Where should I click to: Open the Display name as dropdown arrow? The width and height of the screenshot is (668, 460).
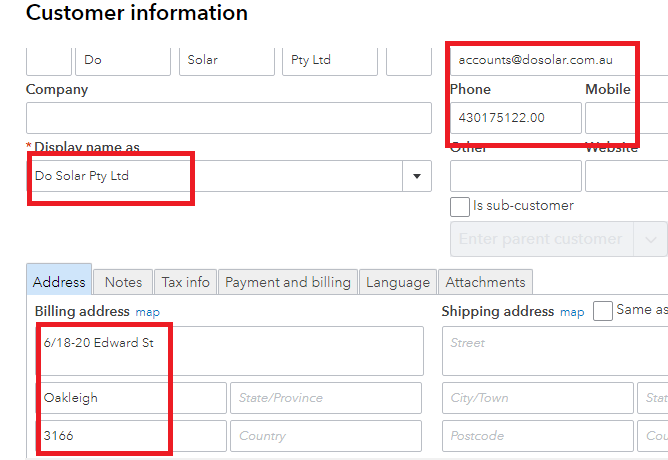click(417, 176)
